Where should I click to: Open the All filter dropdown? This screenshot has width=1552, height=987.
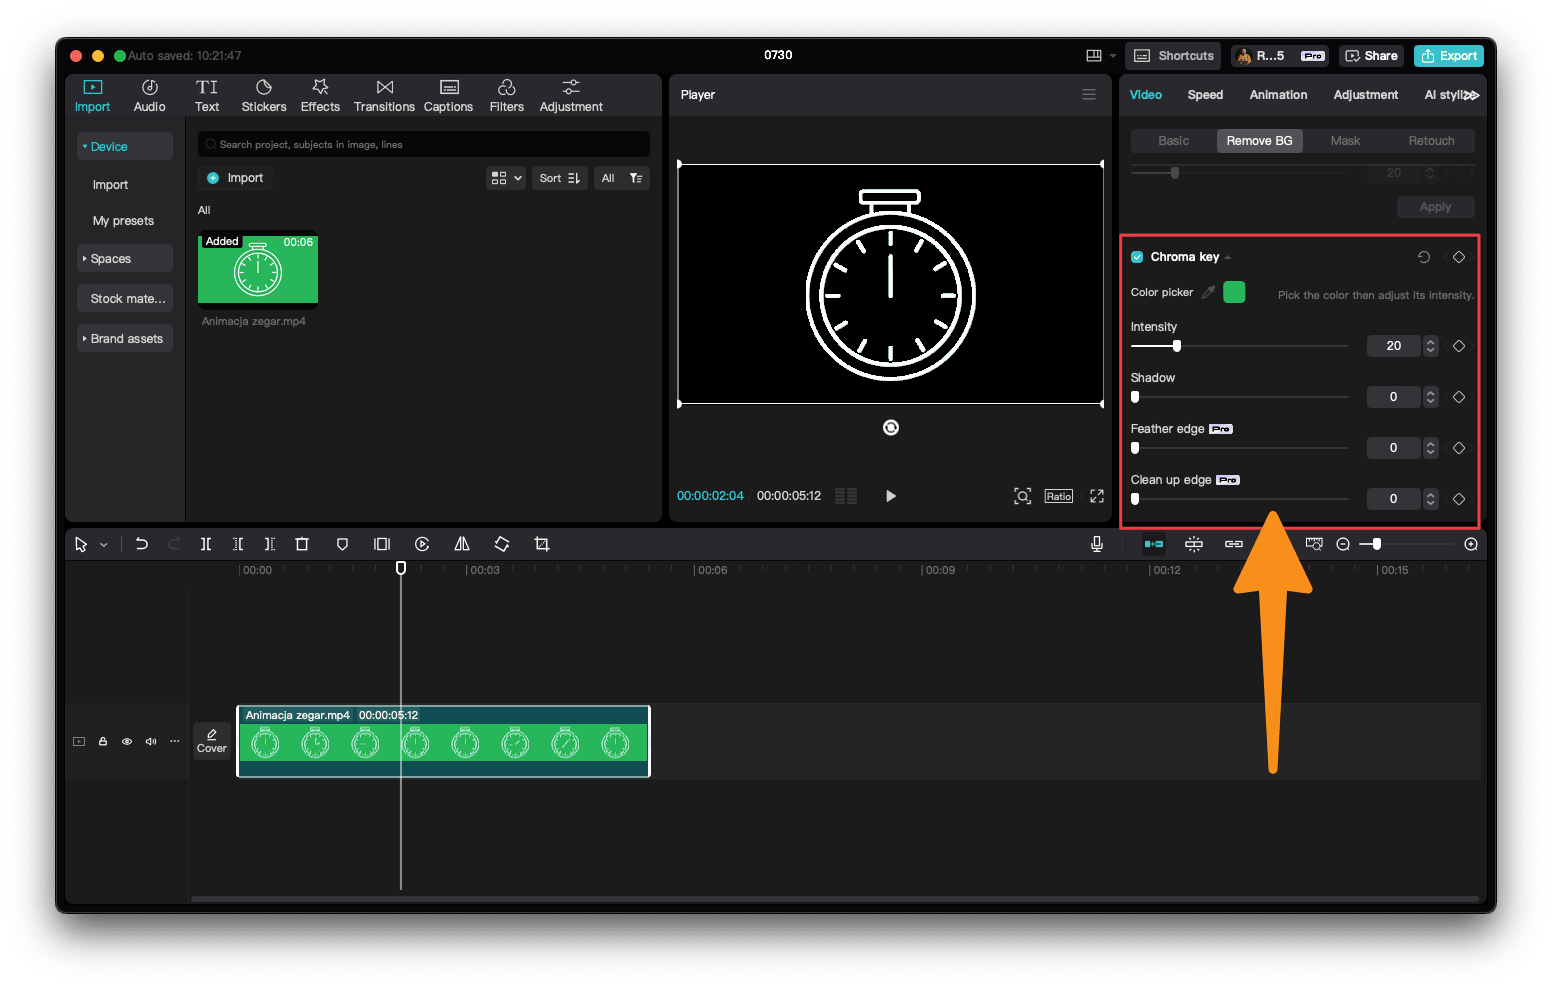click(622, 178)
